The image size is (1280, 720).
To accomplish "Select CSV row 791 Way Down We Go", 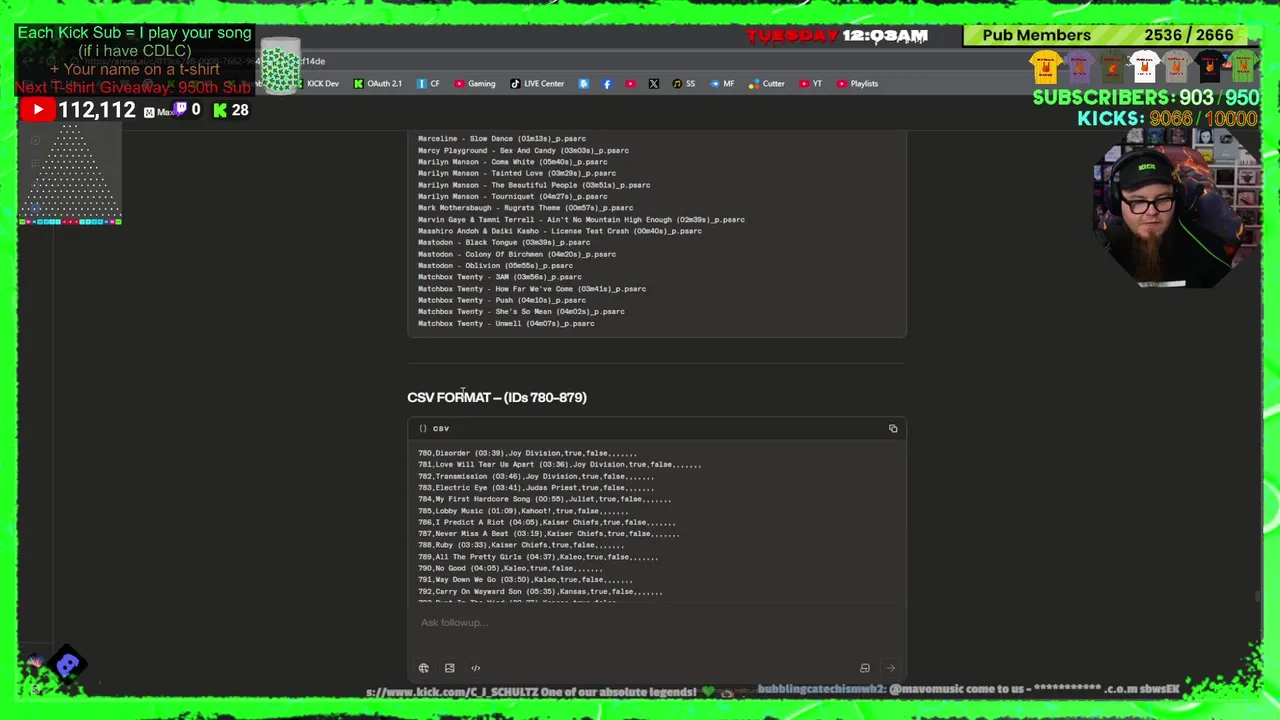I will point(525,580).
